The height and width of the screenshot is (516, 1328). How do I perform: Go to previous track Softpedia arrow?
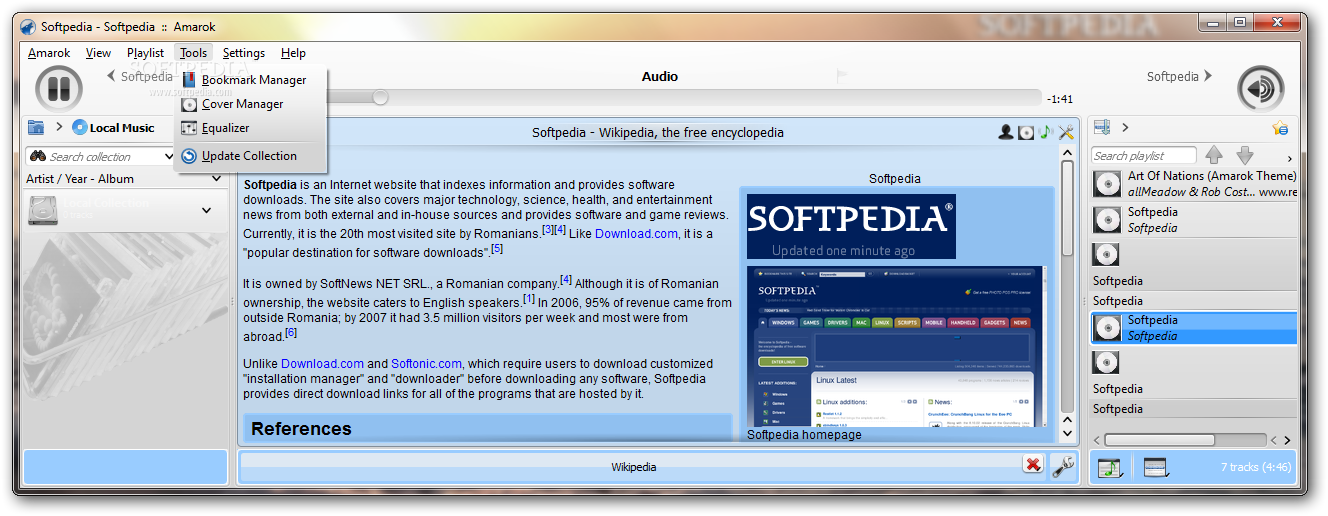[x=111, y=76]
